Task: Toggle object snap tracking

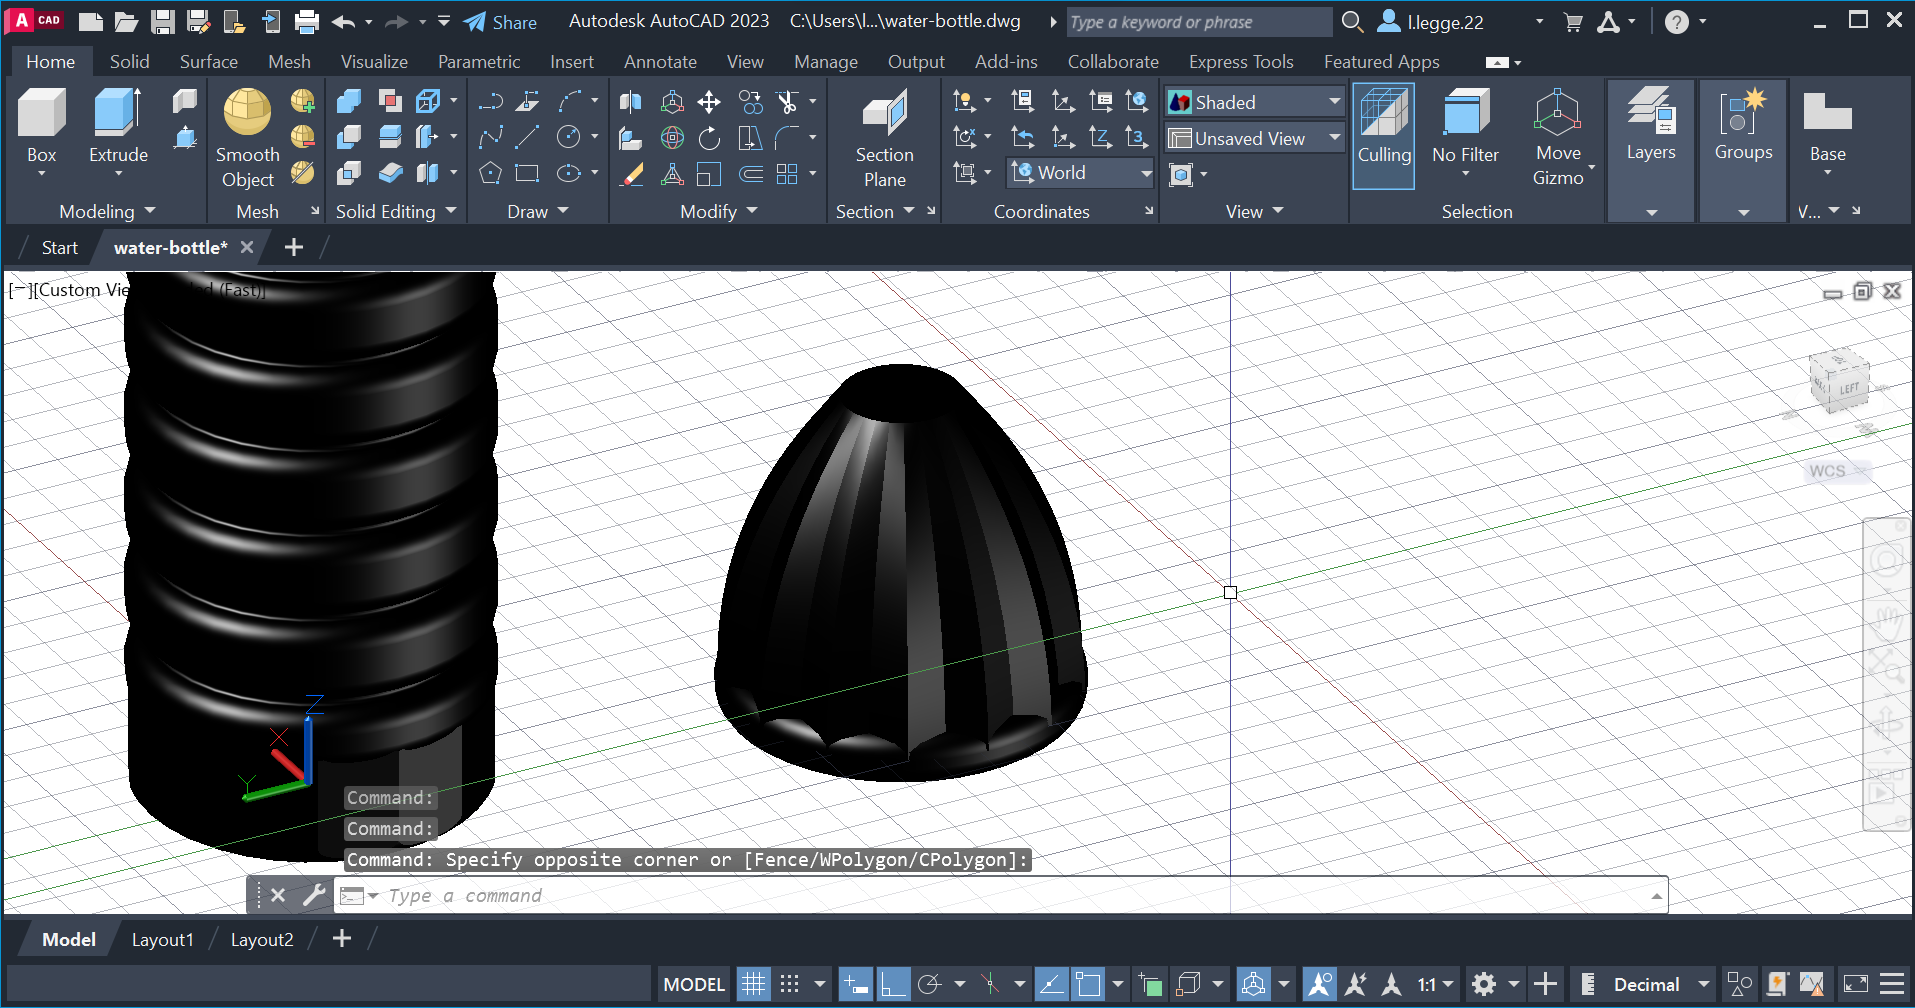Action: point(1050,984)
